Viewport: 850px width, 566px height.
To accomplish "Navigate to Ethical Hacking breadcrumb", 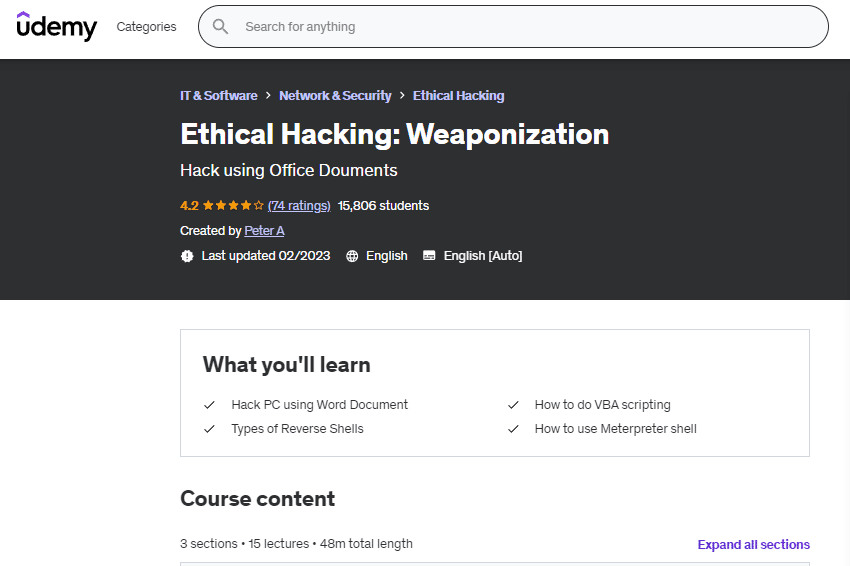I will (458, 96).
